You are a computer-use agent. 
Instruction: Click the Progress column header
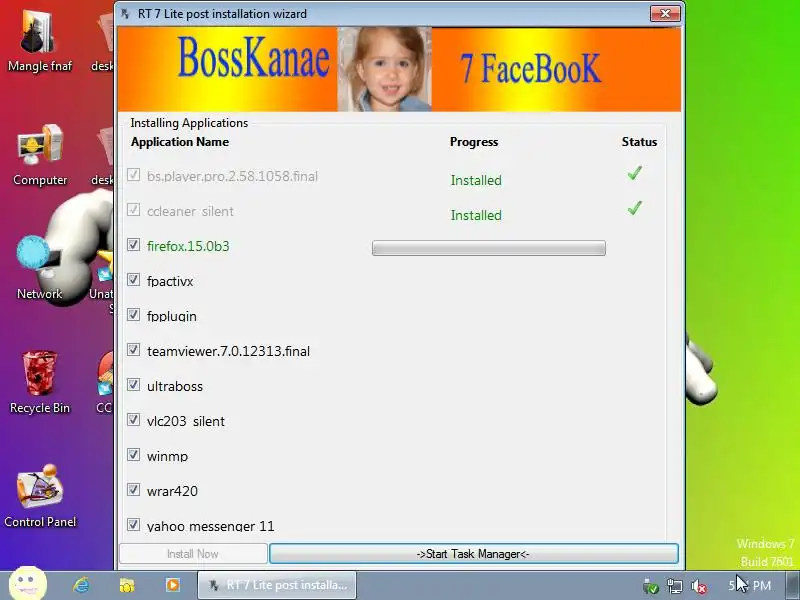click(x=474, y=142)
